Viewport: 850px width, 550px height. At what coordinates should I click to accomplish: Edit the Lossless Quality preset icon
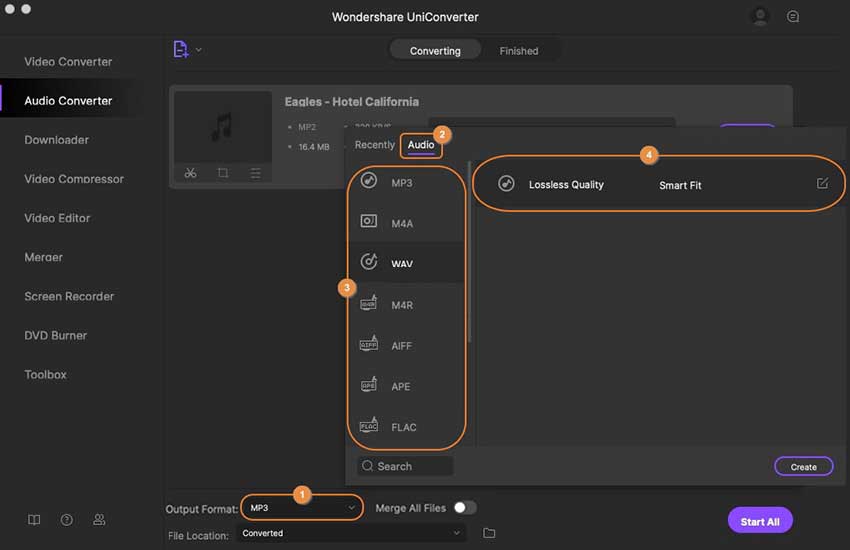click(822, 184)
